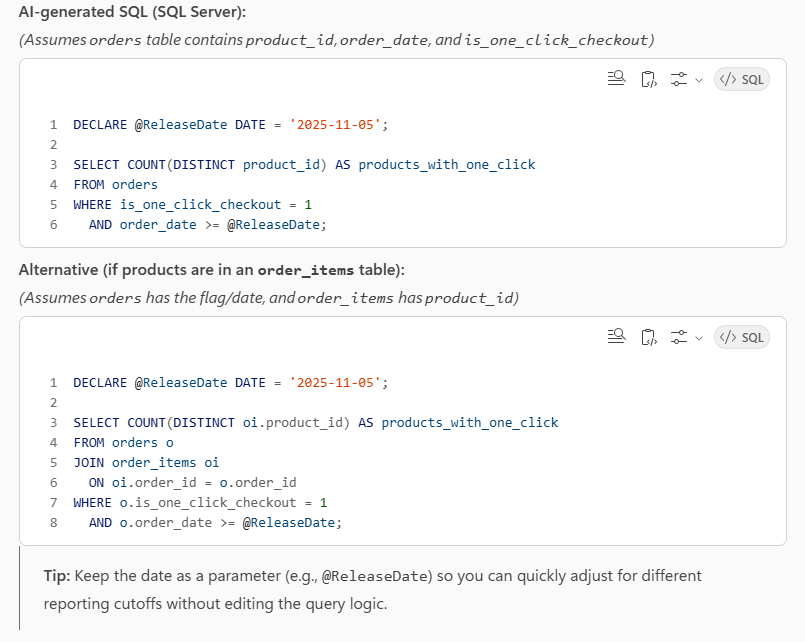The width and height of the screenshot is (805, 642).
Task: Click the find icon in the first code block
Action: point(616,79)
